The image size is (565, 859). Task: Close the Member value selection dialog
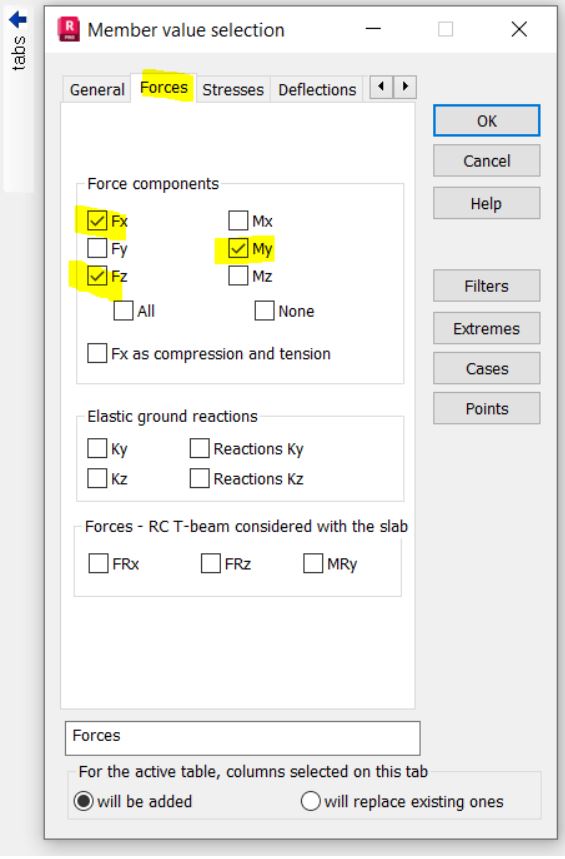pyautogui.click(x=519, y=28)
